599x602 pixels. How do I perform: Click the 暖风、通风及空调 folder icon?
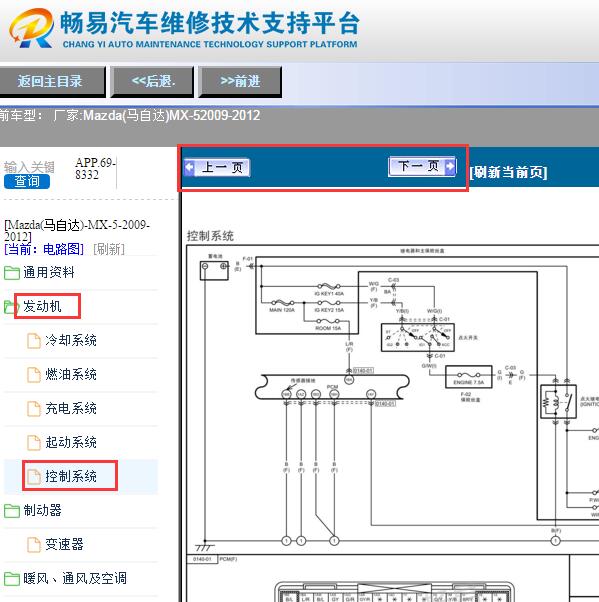(12, 579)
